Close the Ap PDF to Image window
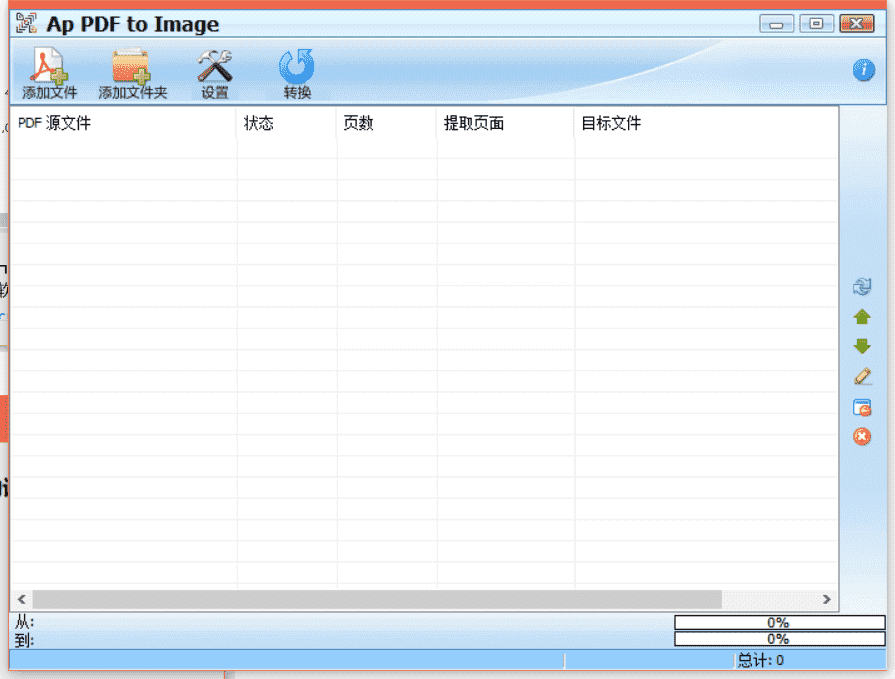Viewport: 895px width, 679px height. click(856, 24)
